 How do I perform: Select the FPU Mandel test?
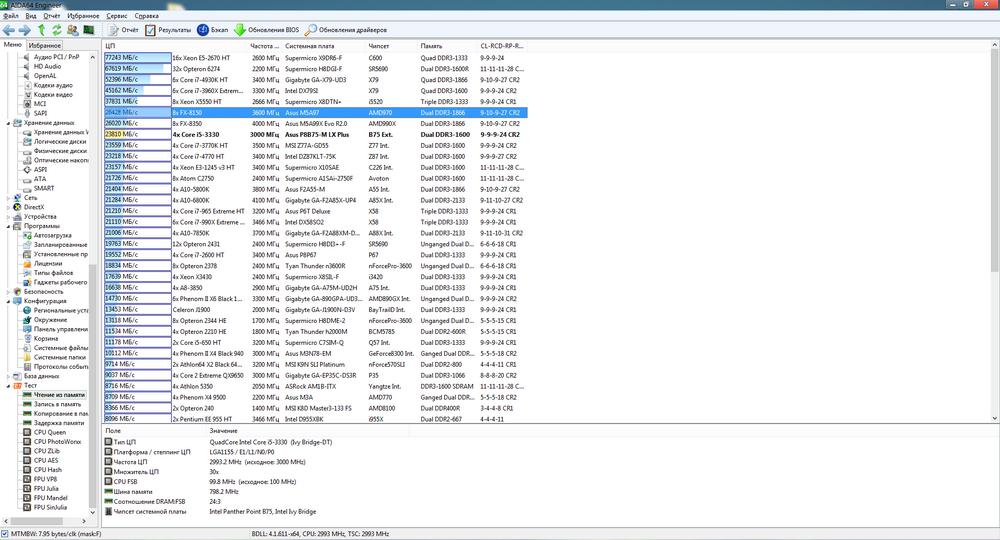(50, 498)
